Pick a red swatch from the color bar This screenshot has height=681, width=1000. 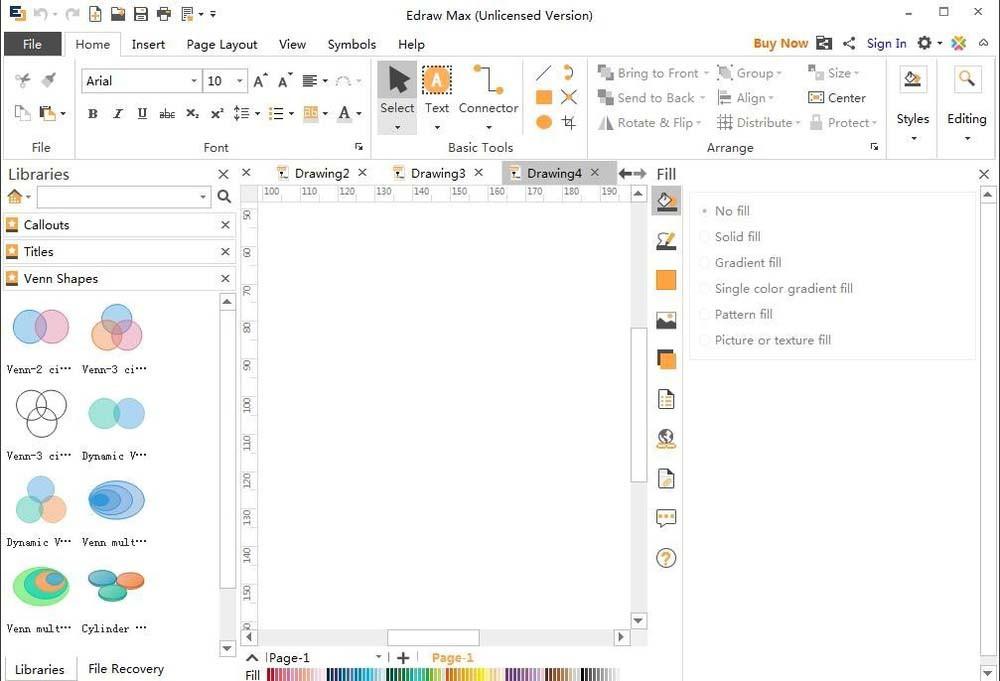coord(272,675)
